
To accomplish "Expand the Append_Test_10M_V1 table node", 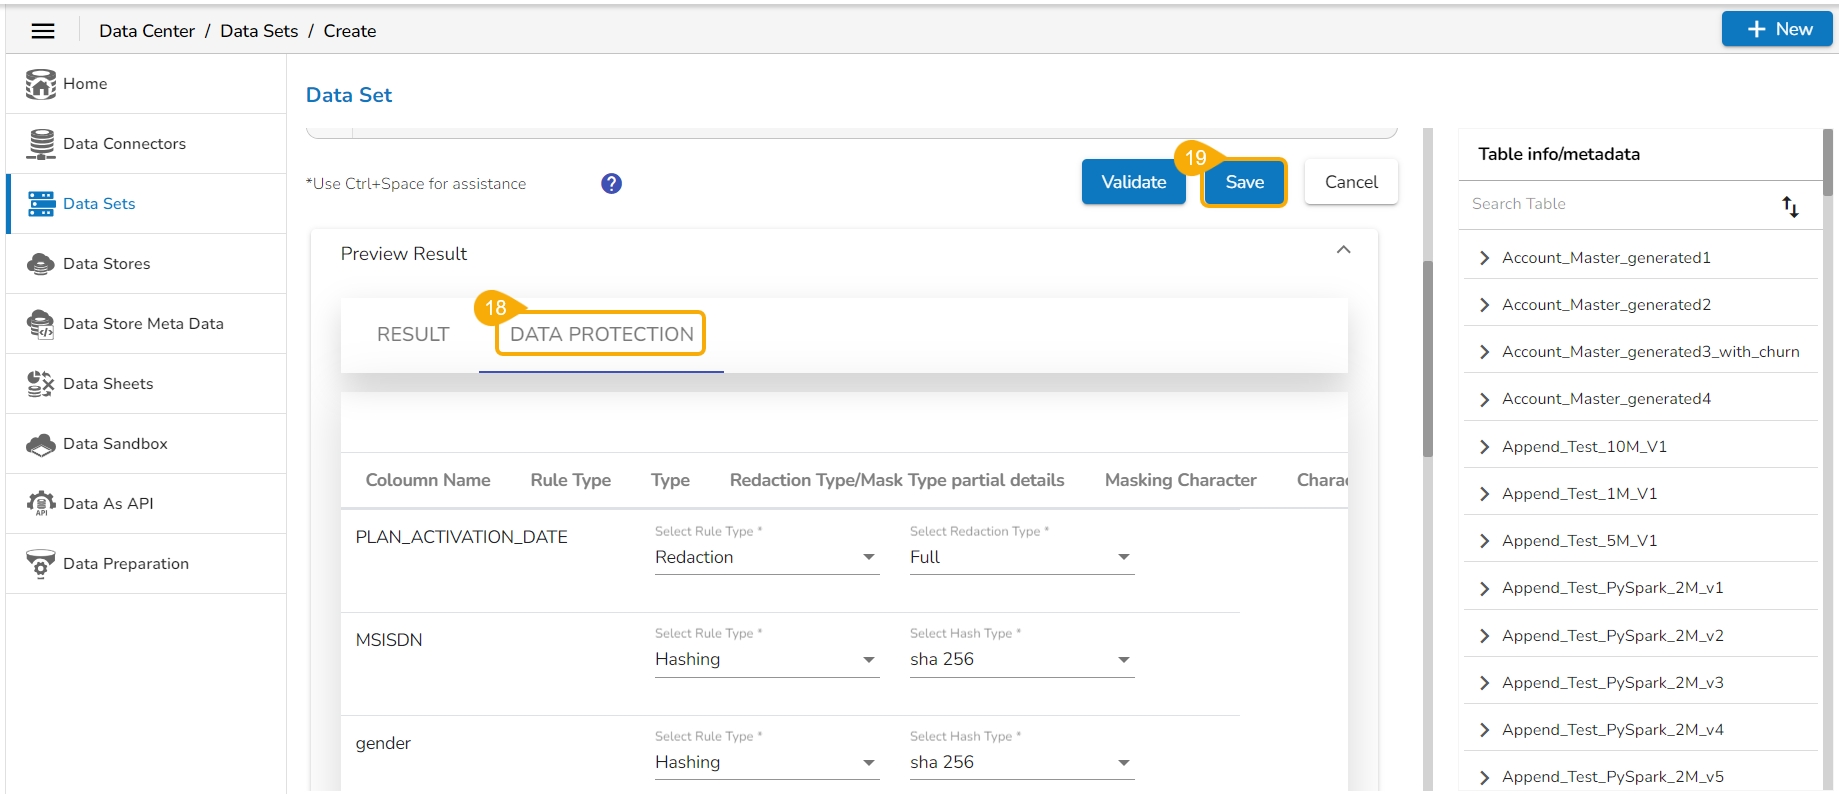I will point(1484,447).
